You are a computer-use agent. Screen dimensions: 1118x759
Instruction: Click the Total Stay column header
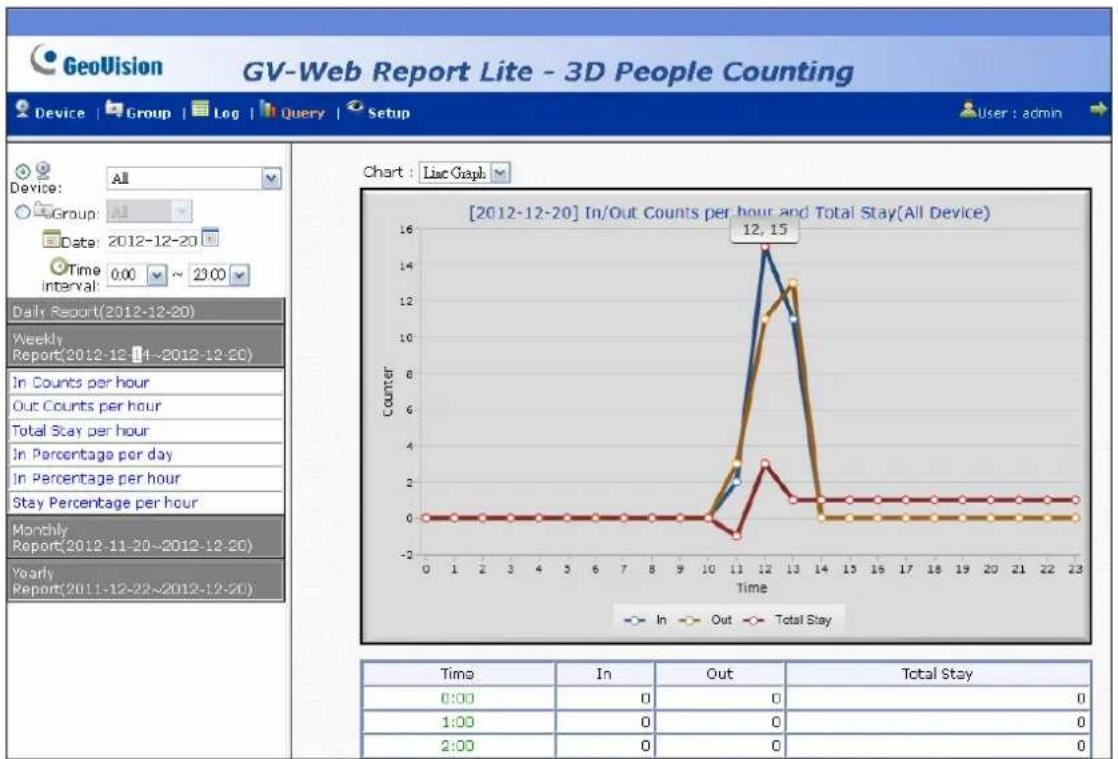click(937, 673)
